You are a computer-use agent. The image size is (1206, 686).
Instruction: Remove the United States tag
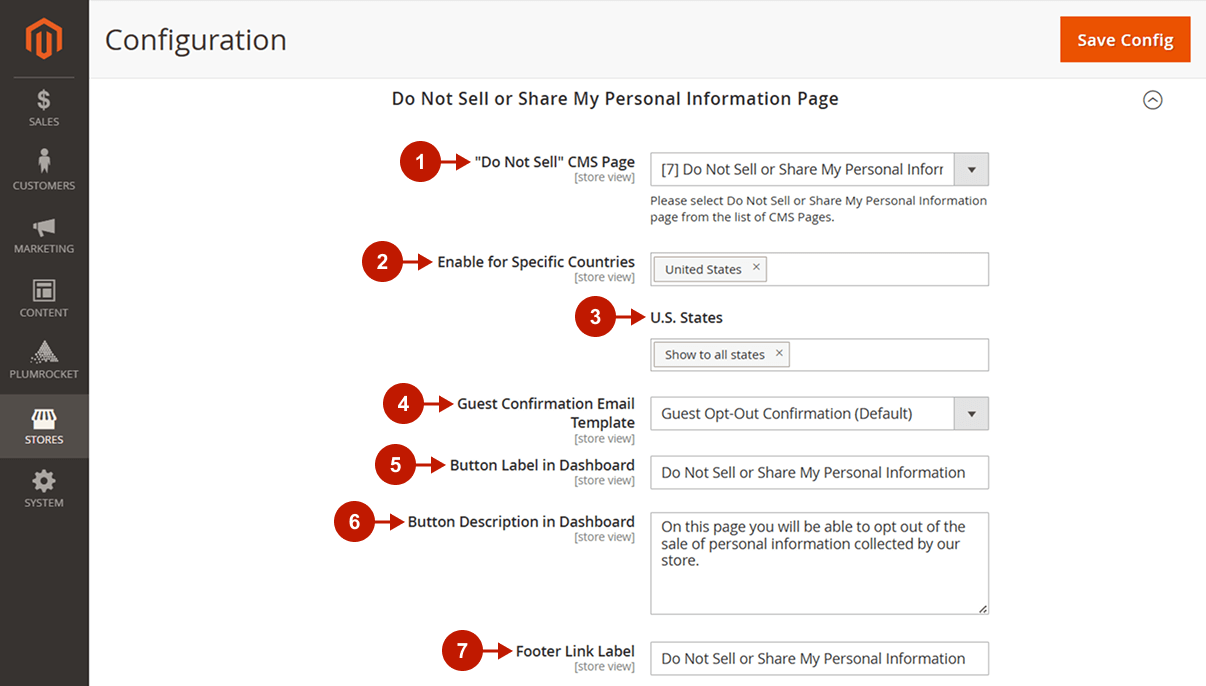(756, 267)
